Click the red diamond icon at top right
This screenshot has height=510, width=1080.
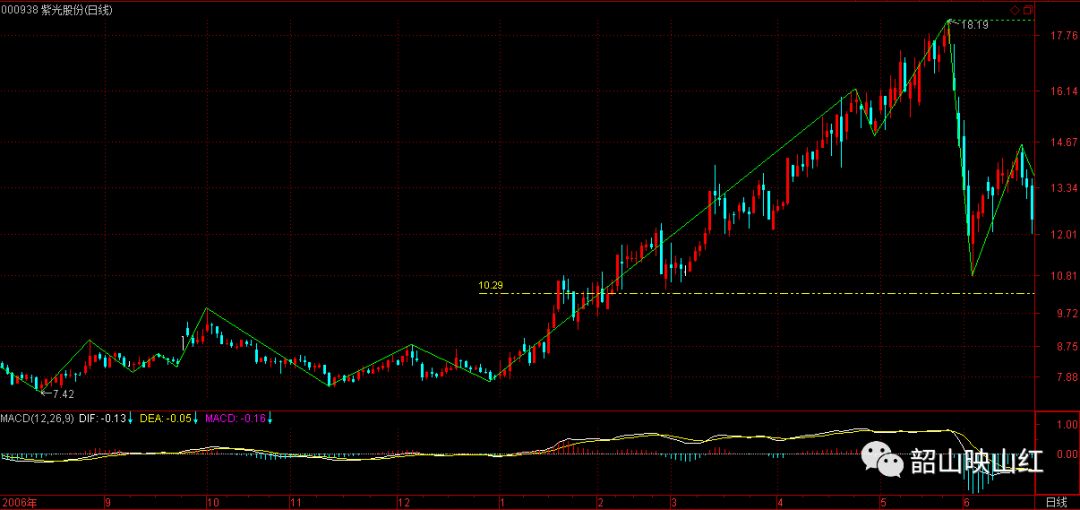coord(1015,10)
